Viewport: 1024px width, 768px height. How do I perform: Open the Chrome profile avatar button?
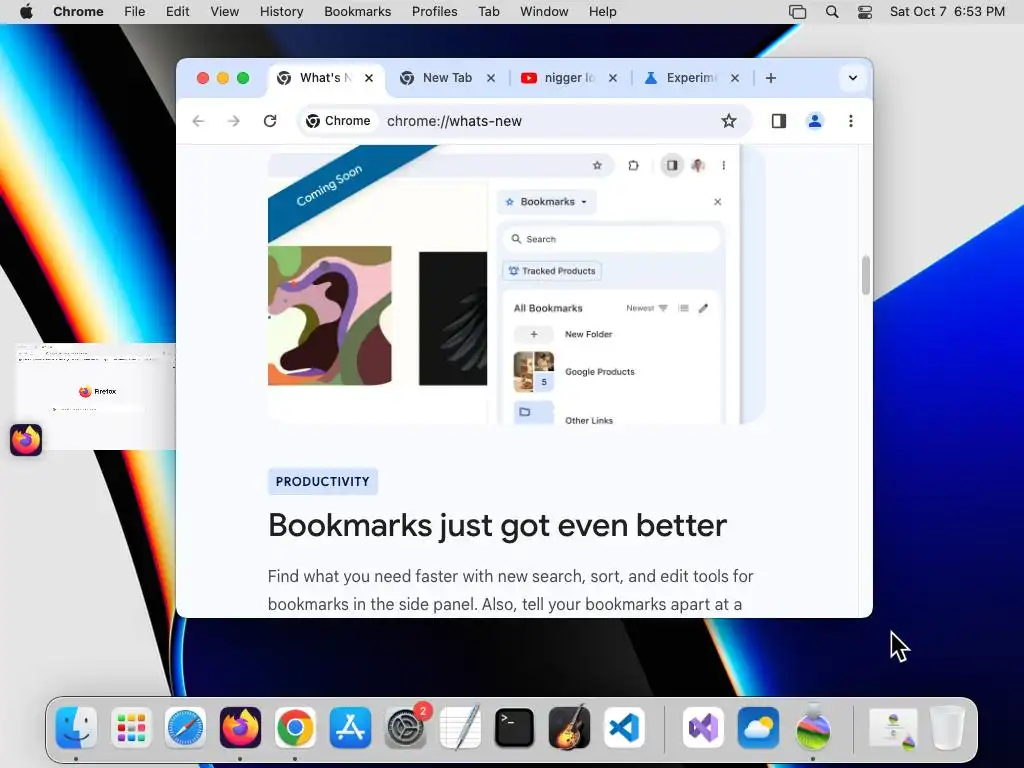(x=814, y=121)
